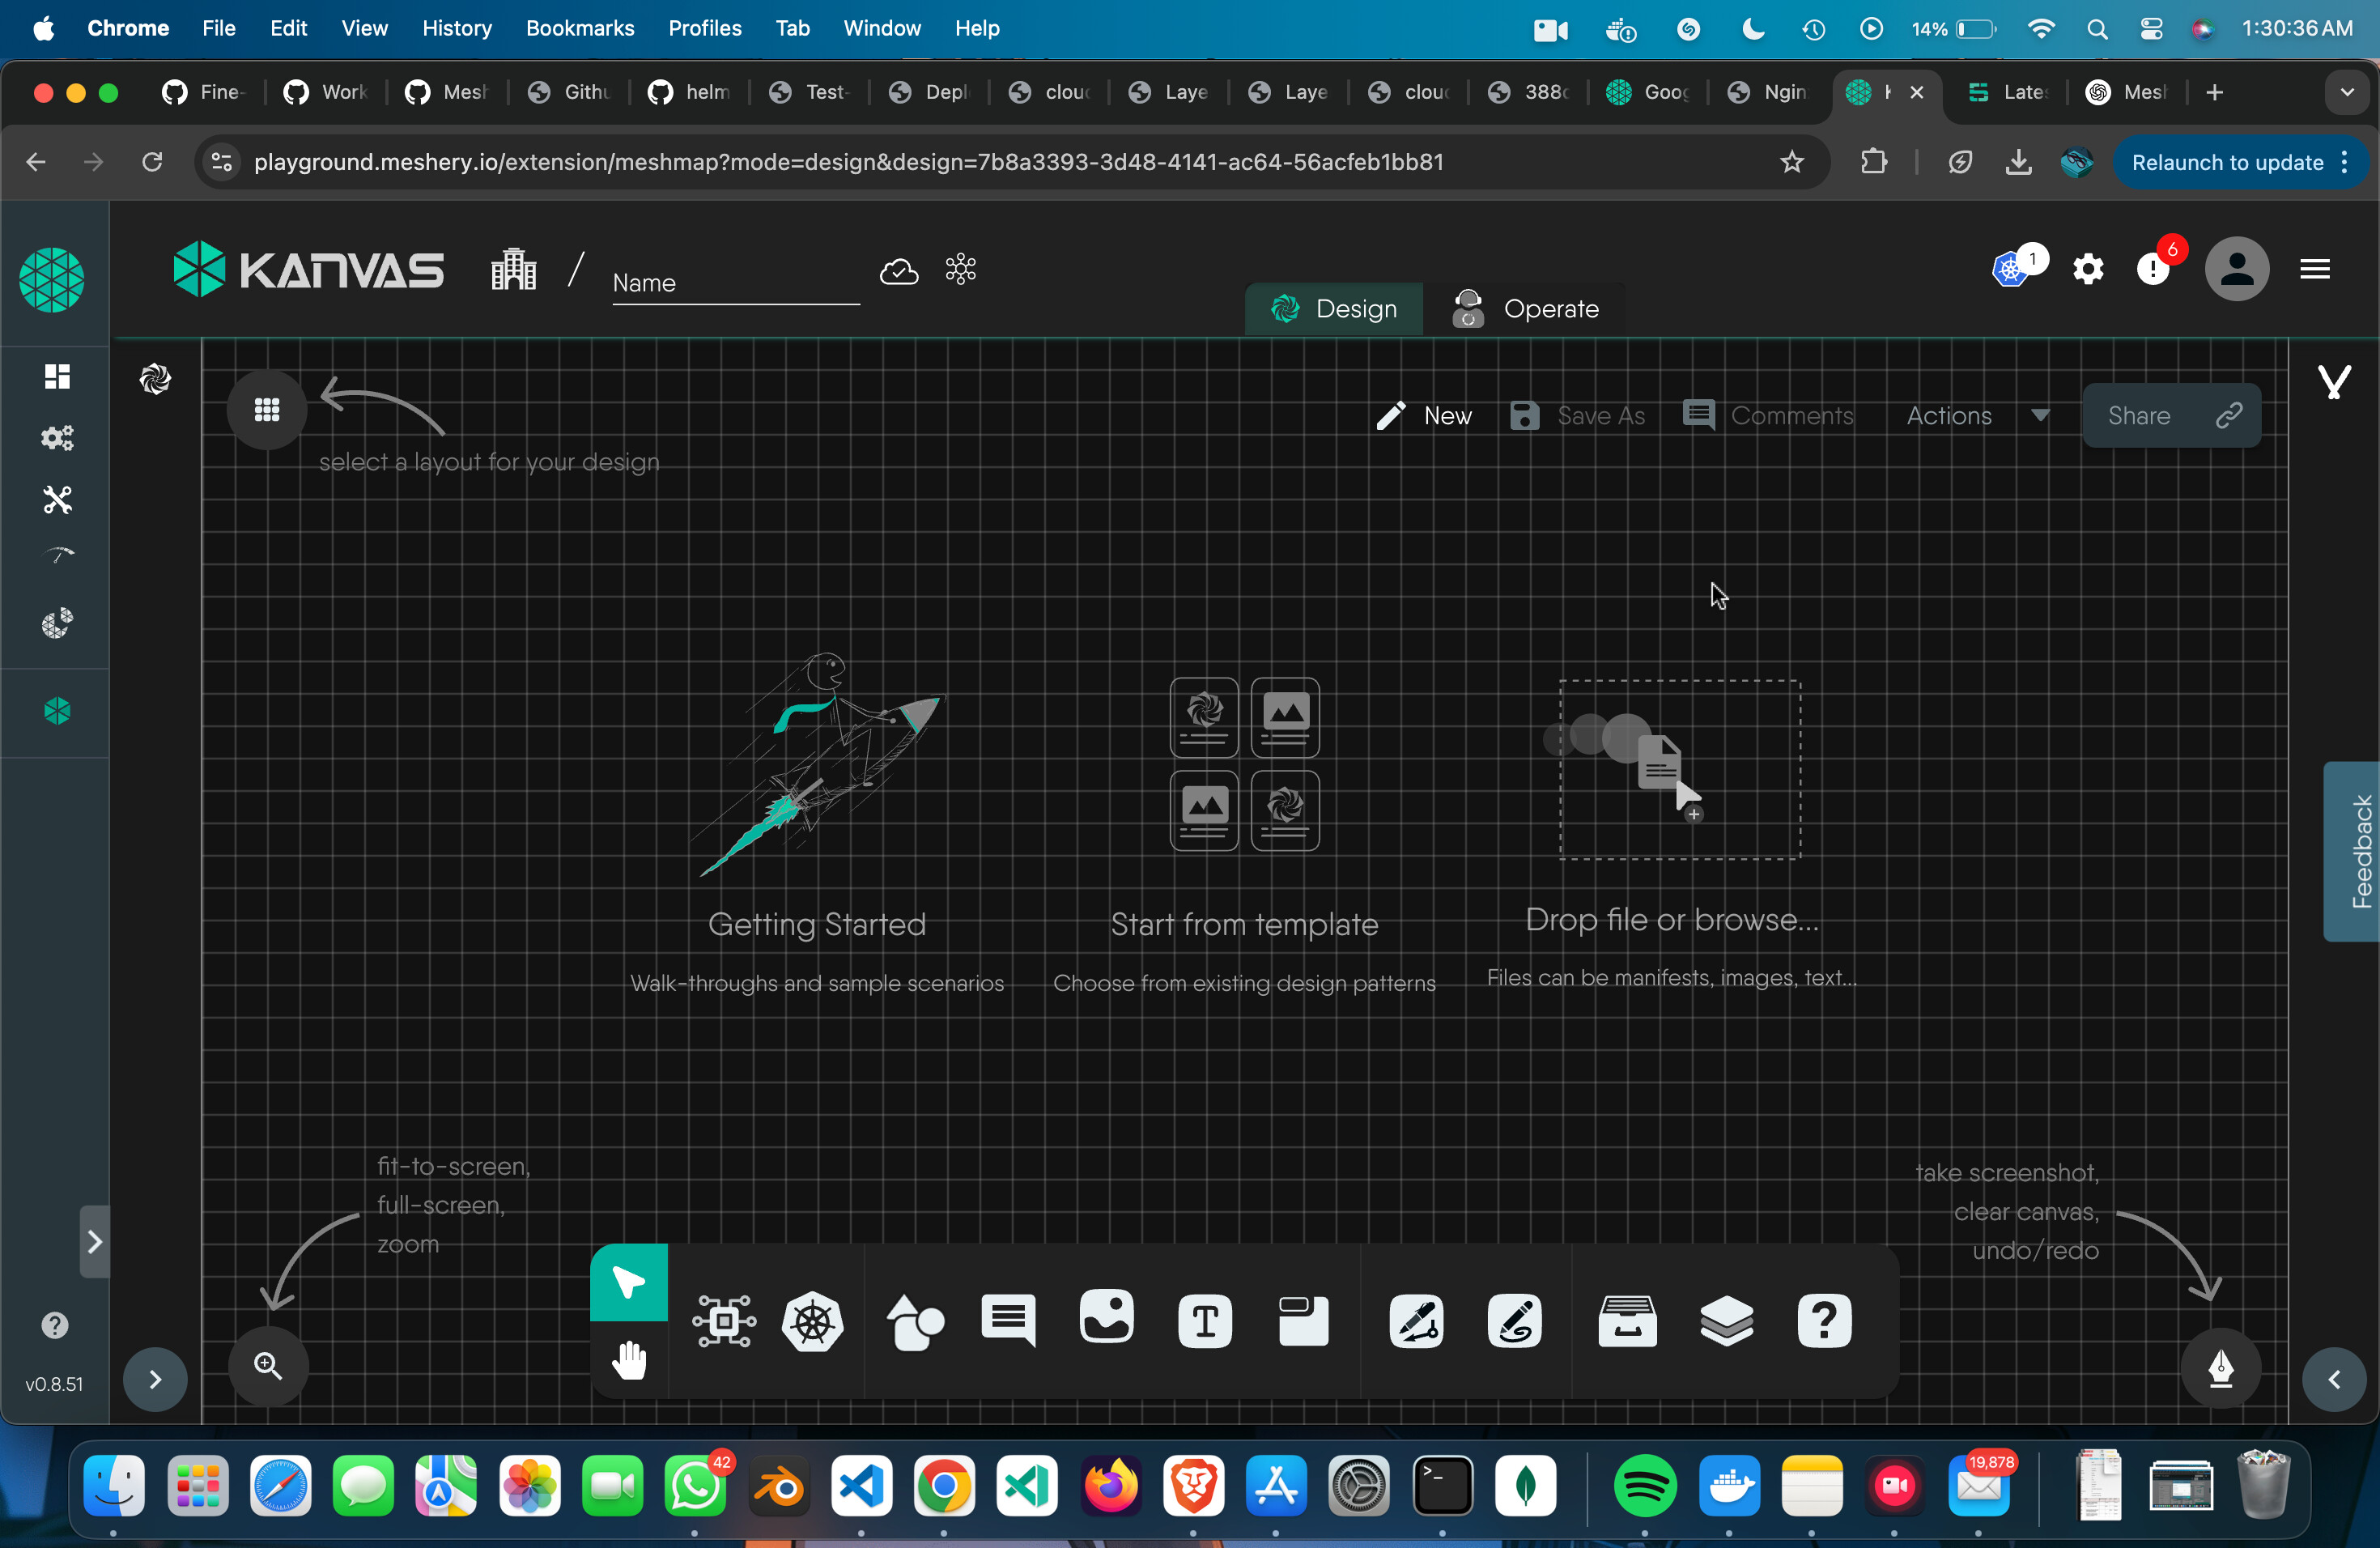Expand the Actions dropdown

click(1978, 416)
